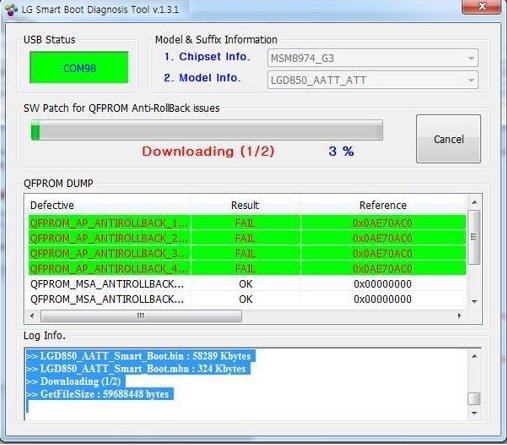Open the Chipset Info dropdown showing MSM8974_G3
The height and width of the screenshot is (445, 507).
coord(373,58)
